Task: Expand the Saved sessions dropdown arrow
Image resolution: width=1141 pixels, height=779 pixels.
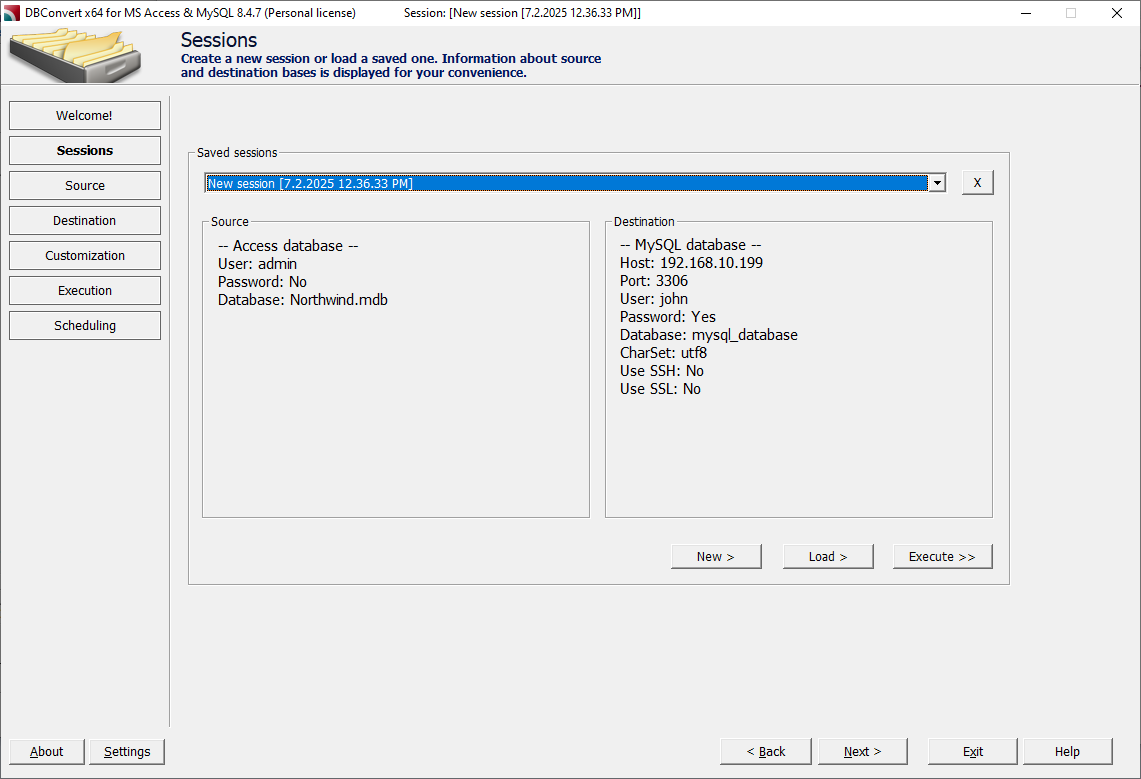Action: click(x=937, y=183)
